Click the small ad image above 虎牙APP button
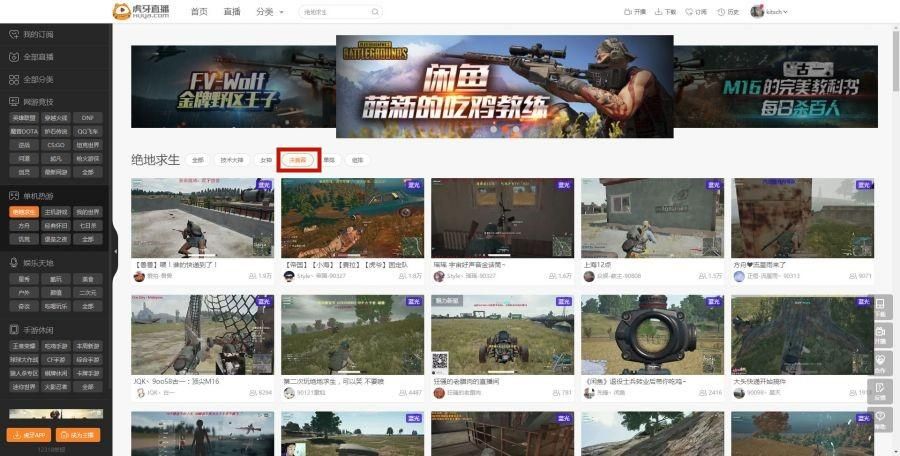 (x=56, y=414)
